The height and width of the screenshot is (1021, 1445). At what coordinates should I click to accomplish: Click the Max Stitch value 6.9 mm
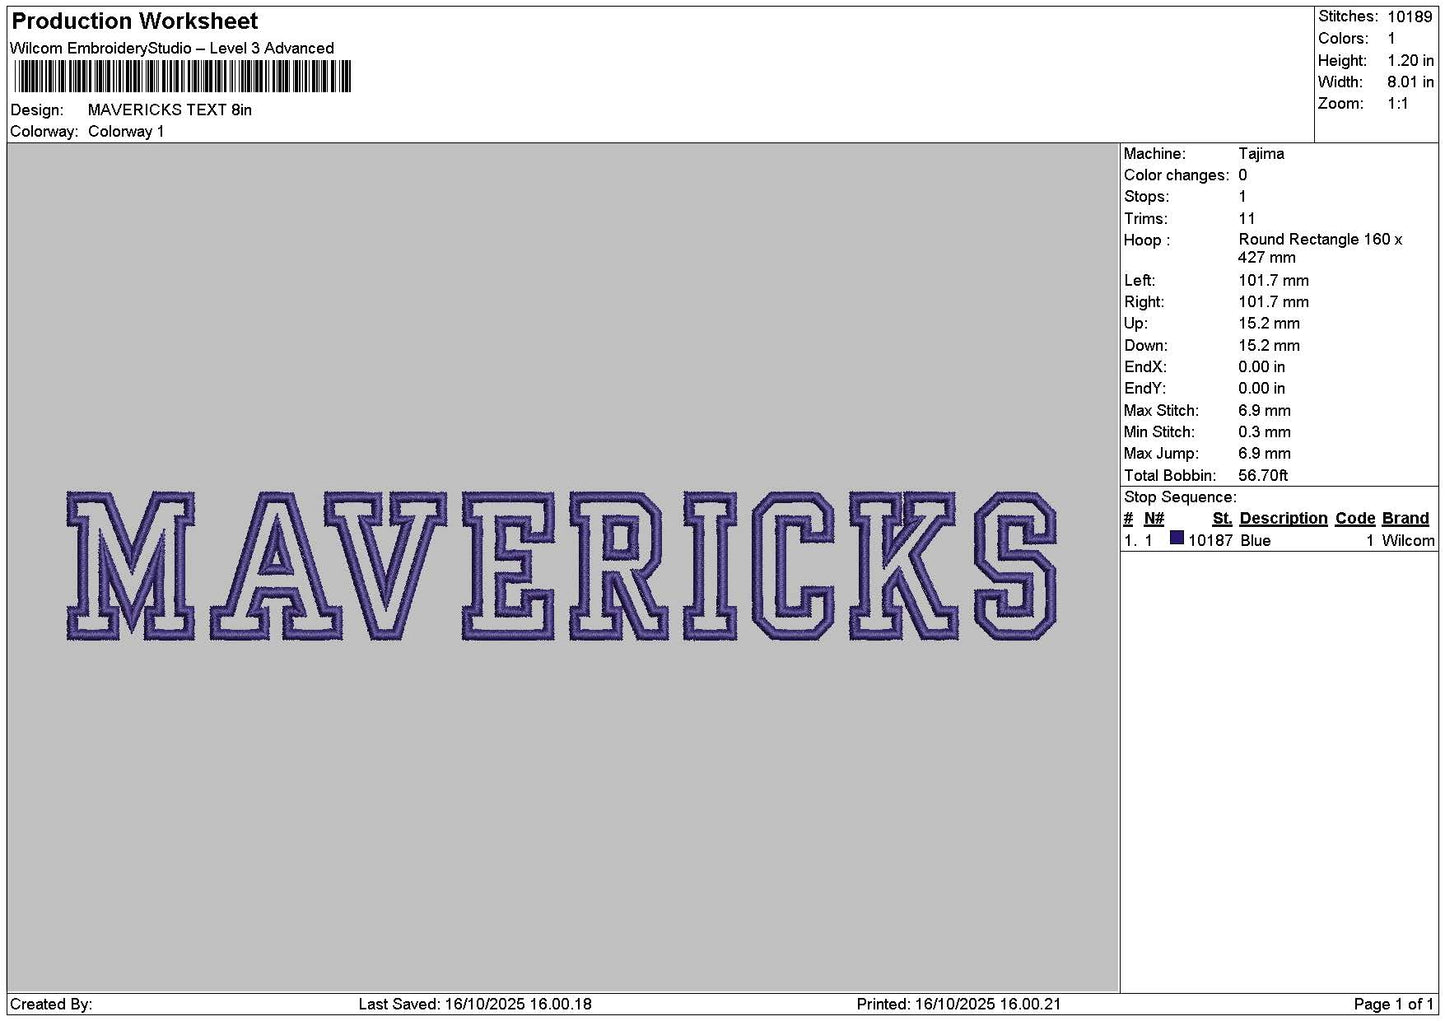click(1264, 411)
